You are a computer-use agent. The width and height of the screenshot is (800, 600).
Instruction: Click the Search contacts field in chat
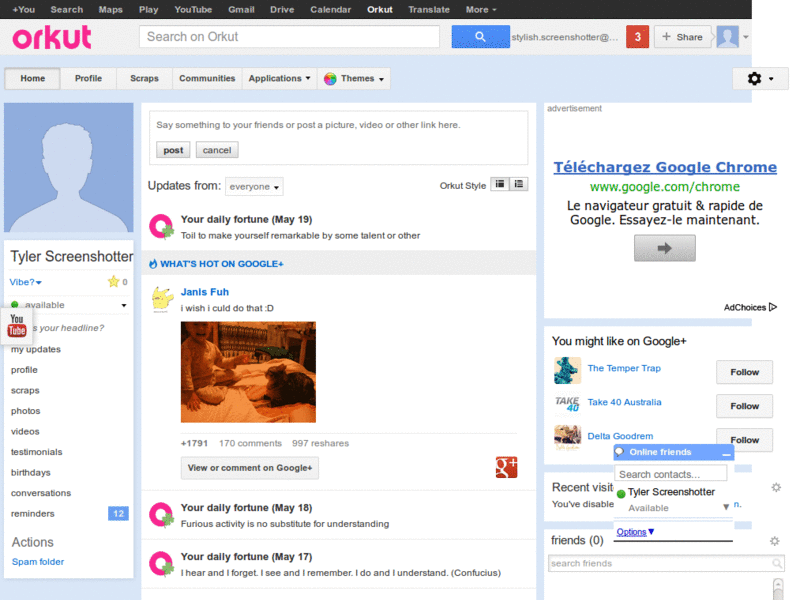[x=670, y=474]
